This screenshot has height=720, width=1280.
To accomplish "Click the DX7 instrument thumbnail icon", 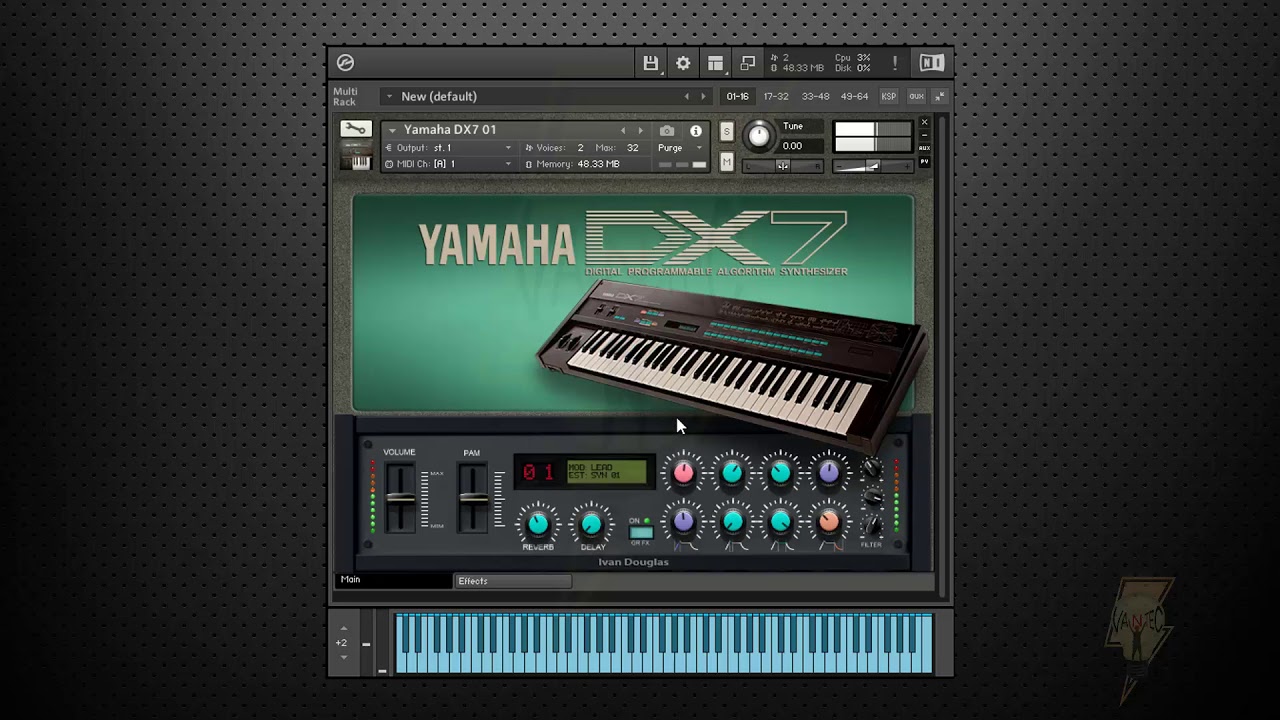I will pos(356,155).
